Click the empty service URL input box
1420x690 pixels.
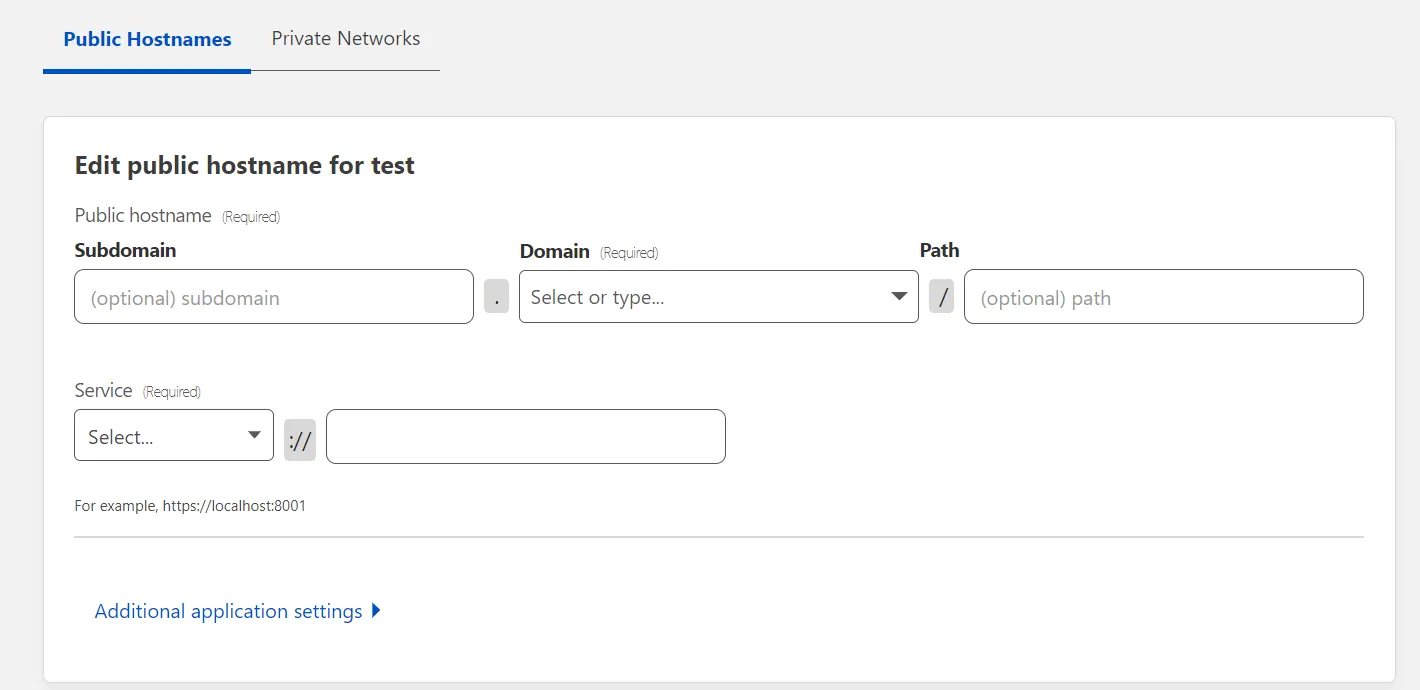(525, 435)
